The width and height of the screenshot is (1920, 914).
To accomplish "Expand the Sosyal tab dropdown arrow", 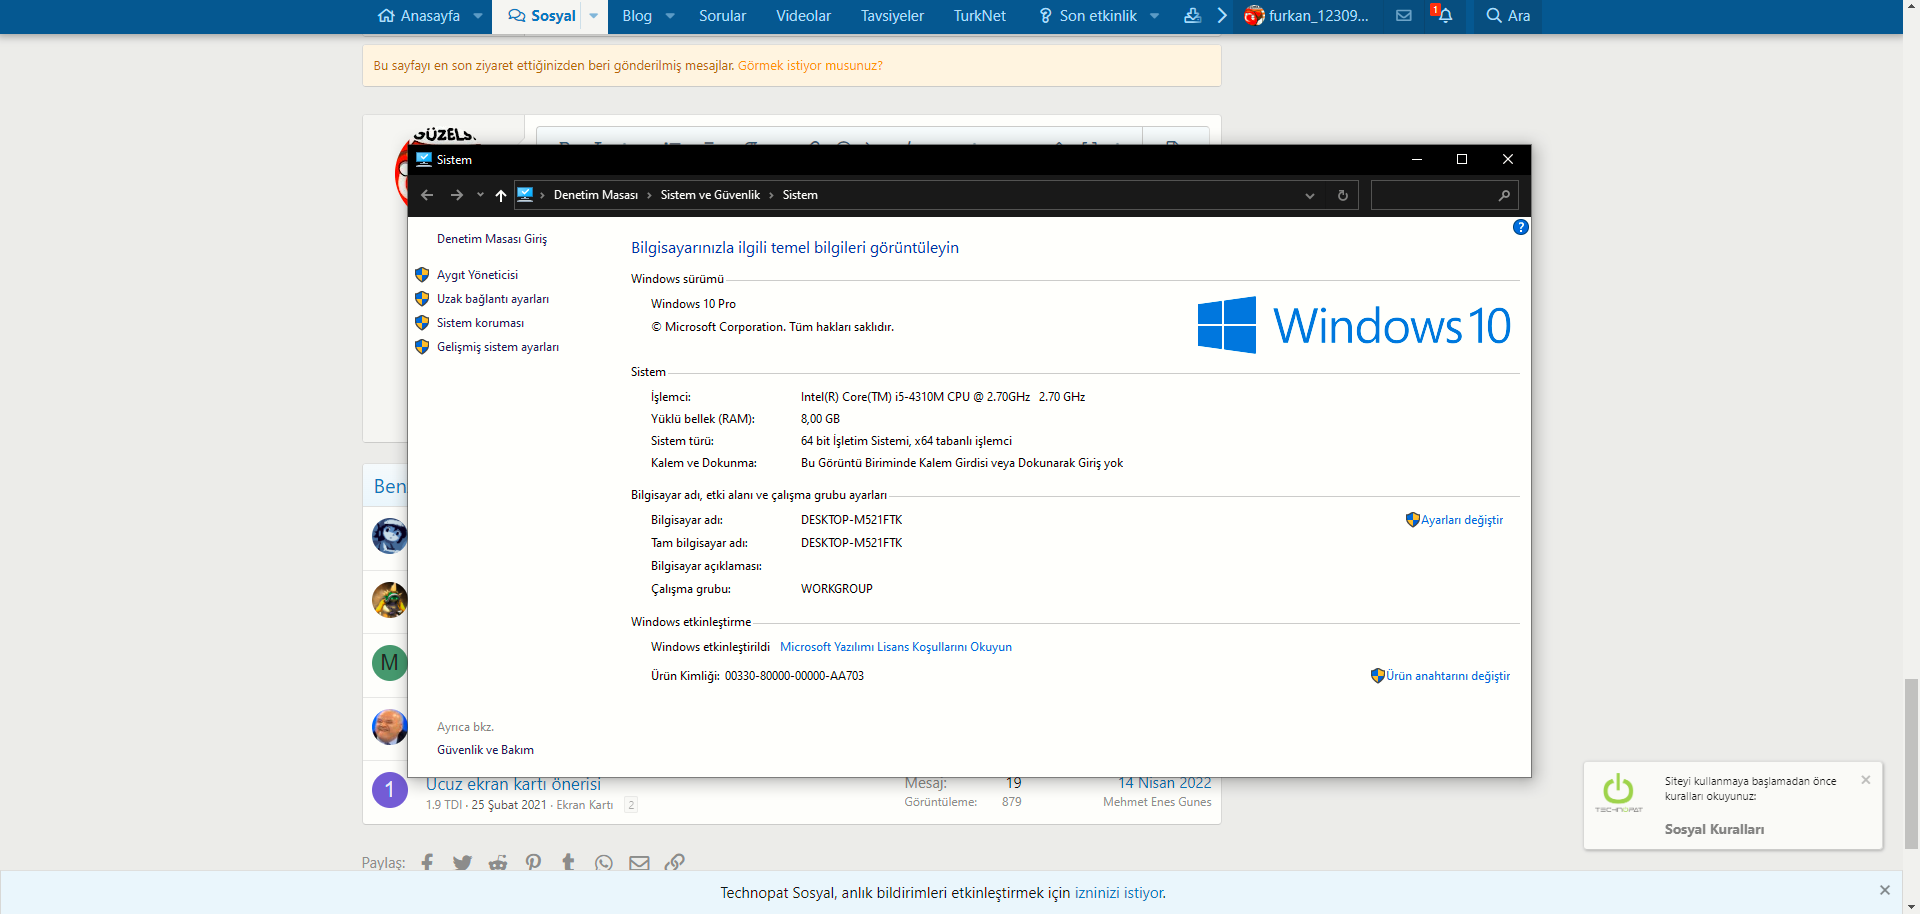I will 594,16.
